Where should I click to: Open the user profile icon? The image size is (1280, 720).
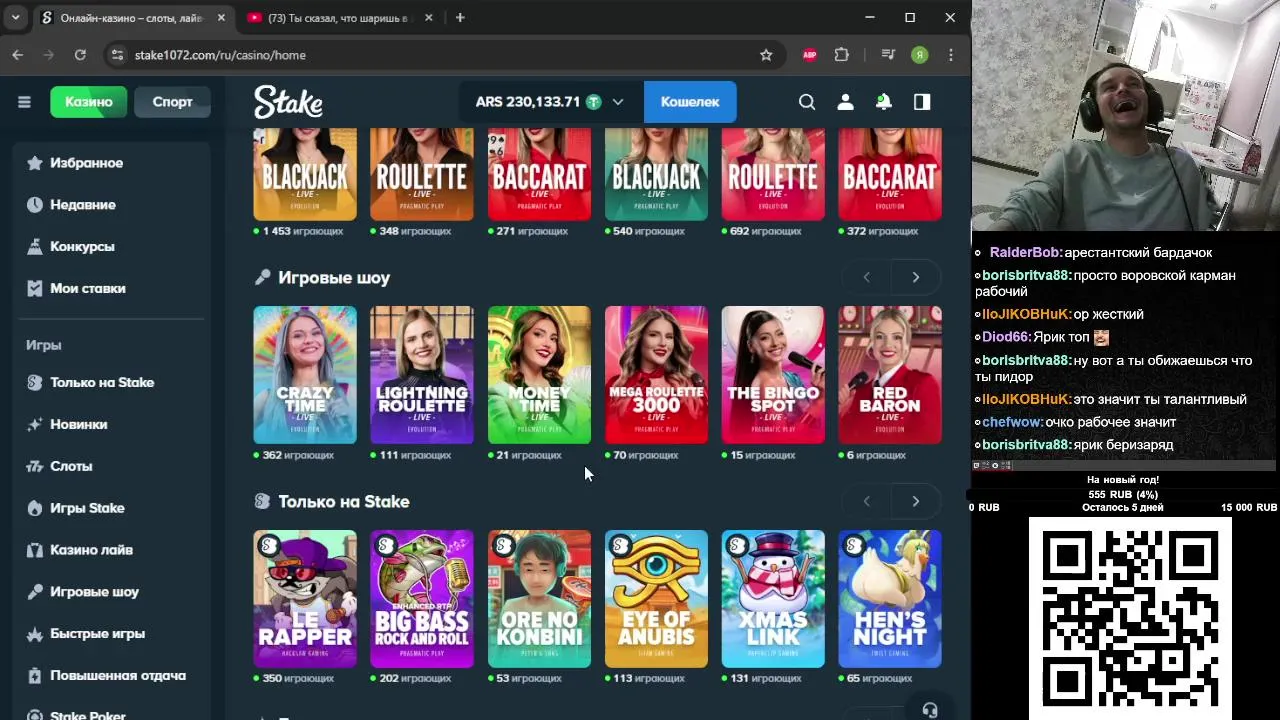point(845,102)
